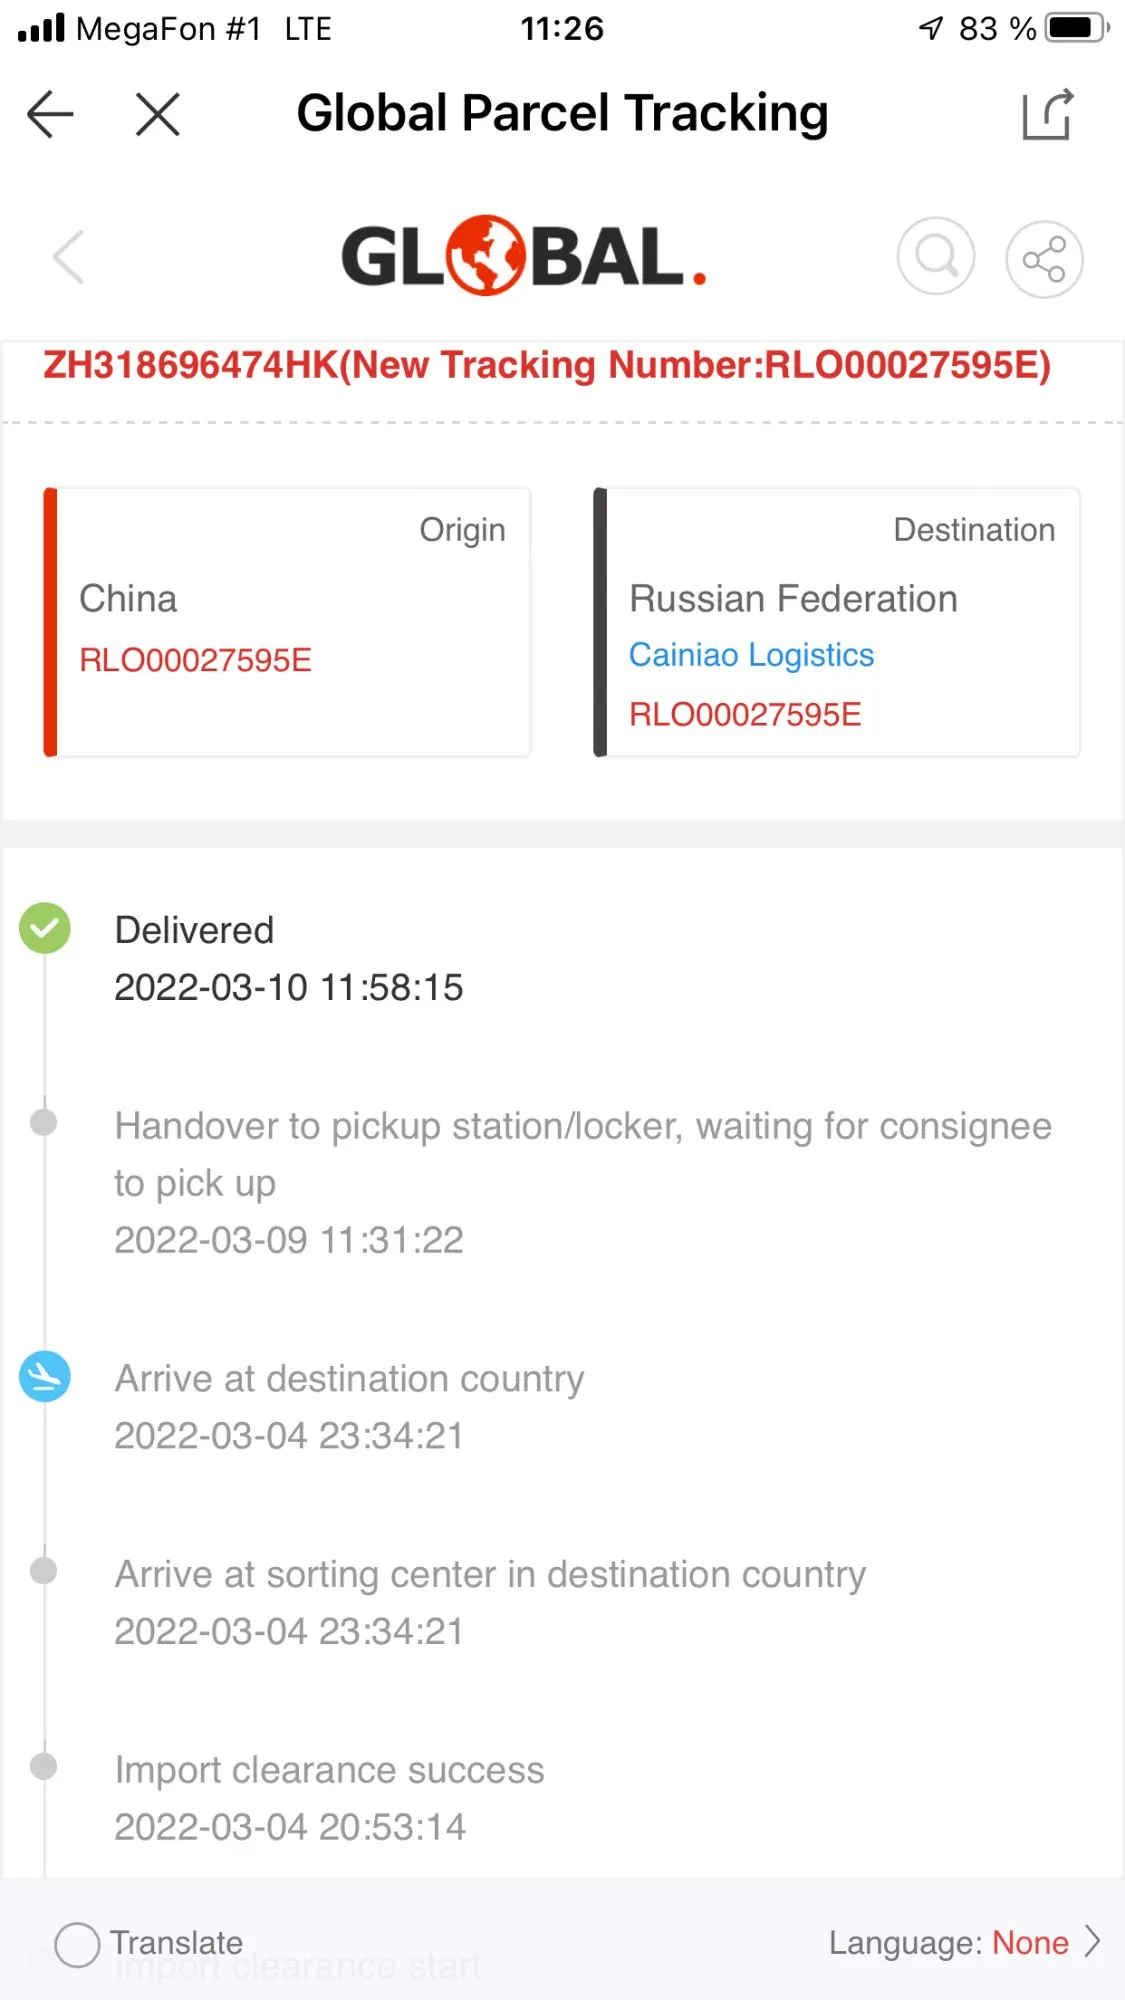Tap the Handover to pickup station timeline dot

click(44, 1122)
